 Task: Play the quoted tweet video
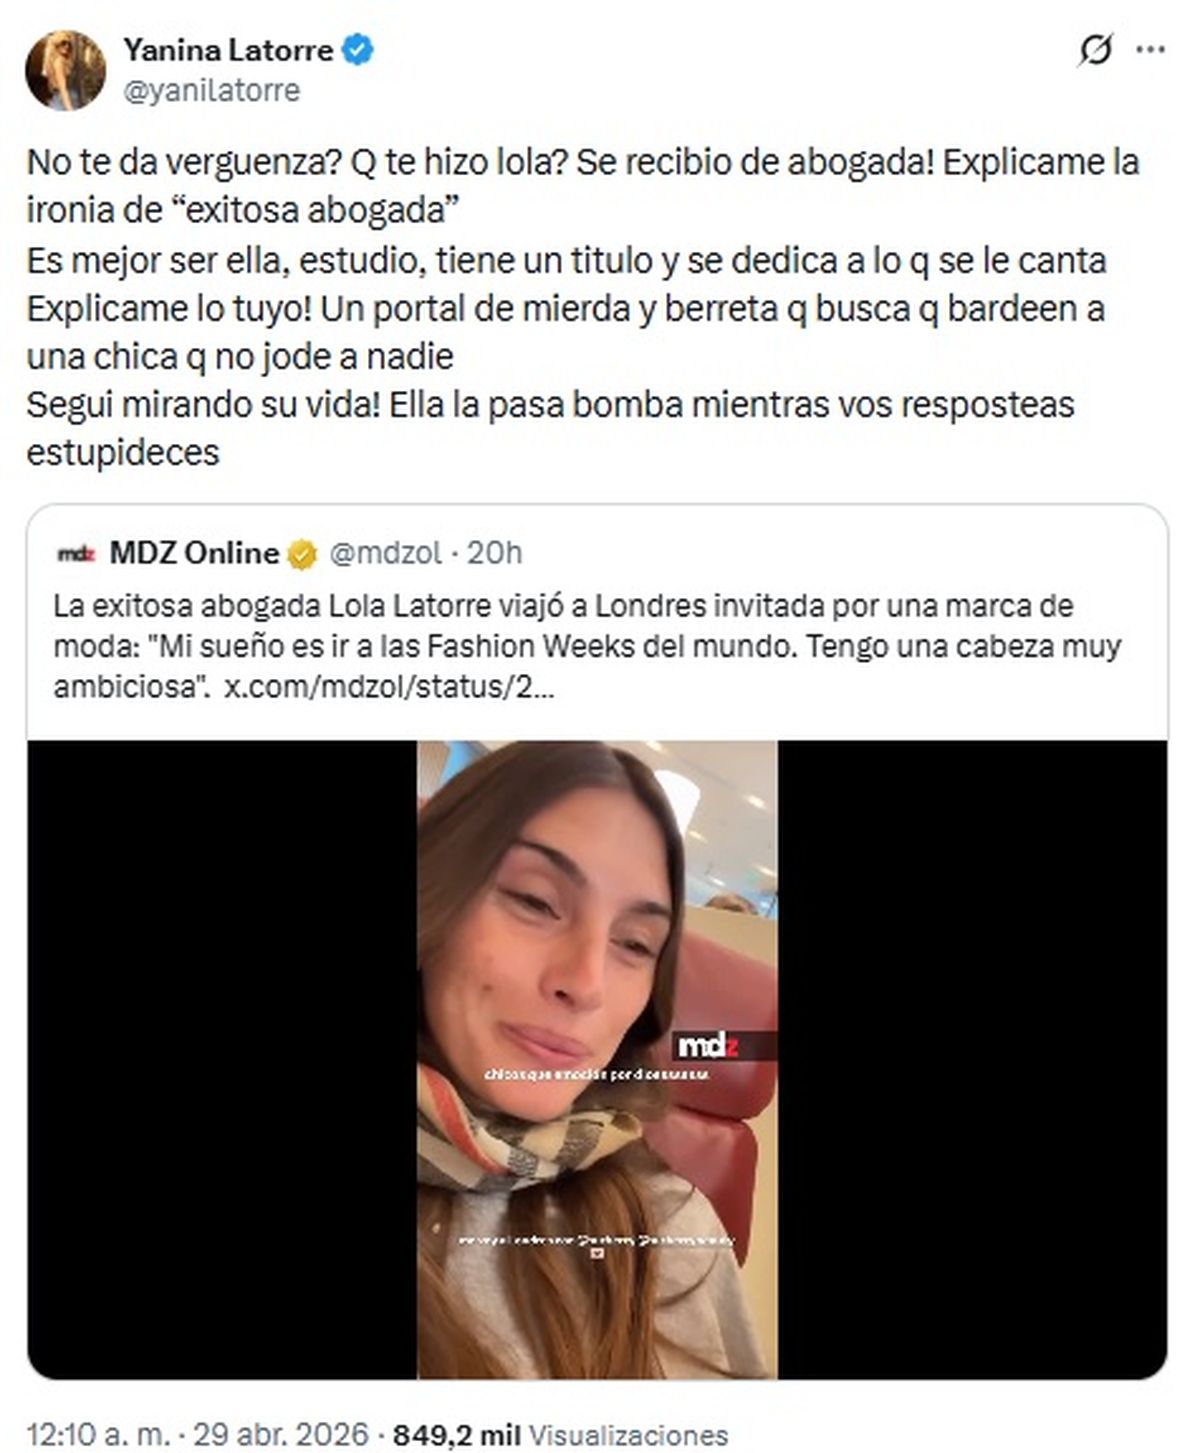597,1060
